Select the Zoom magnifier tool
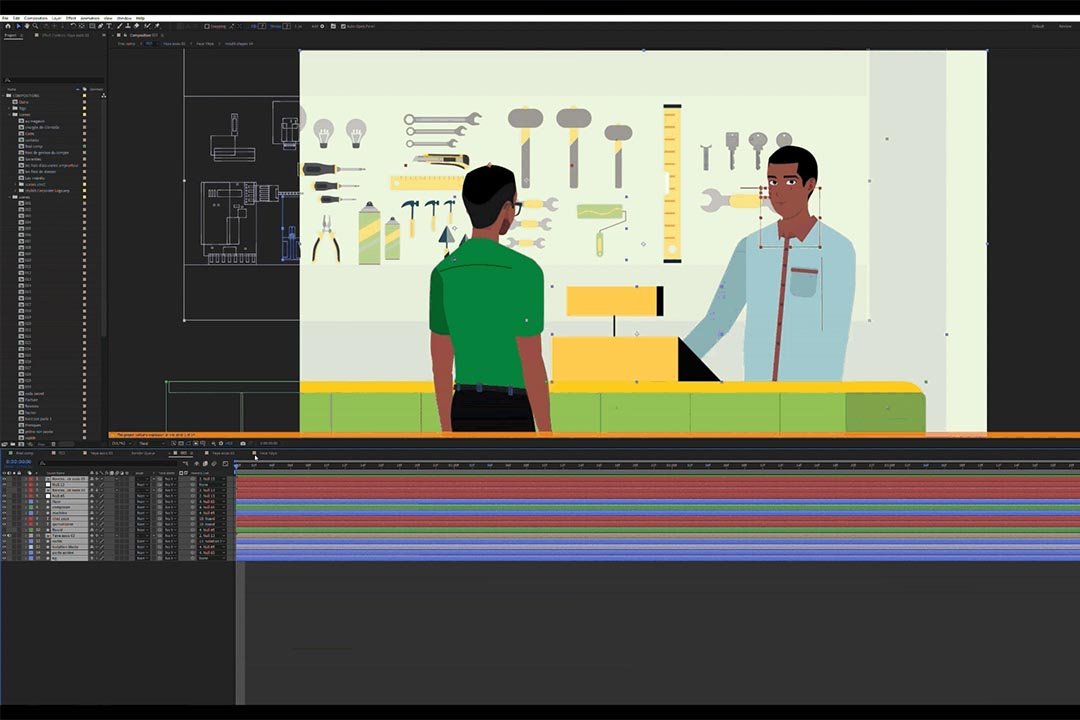 coord(35,26)
